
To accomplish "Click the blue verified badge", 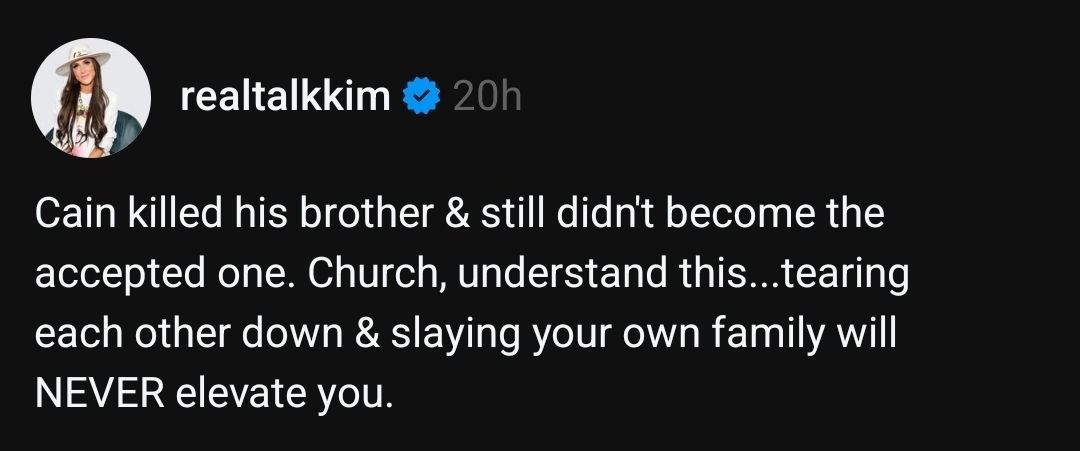I will pos(421,97).
